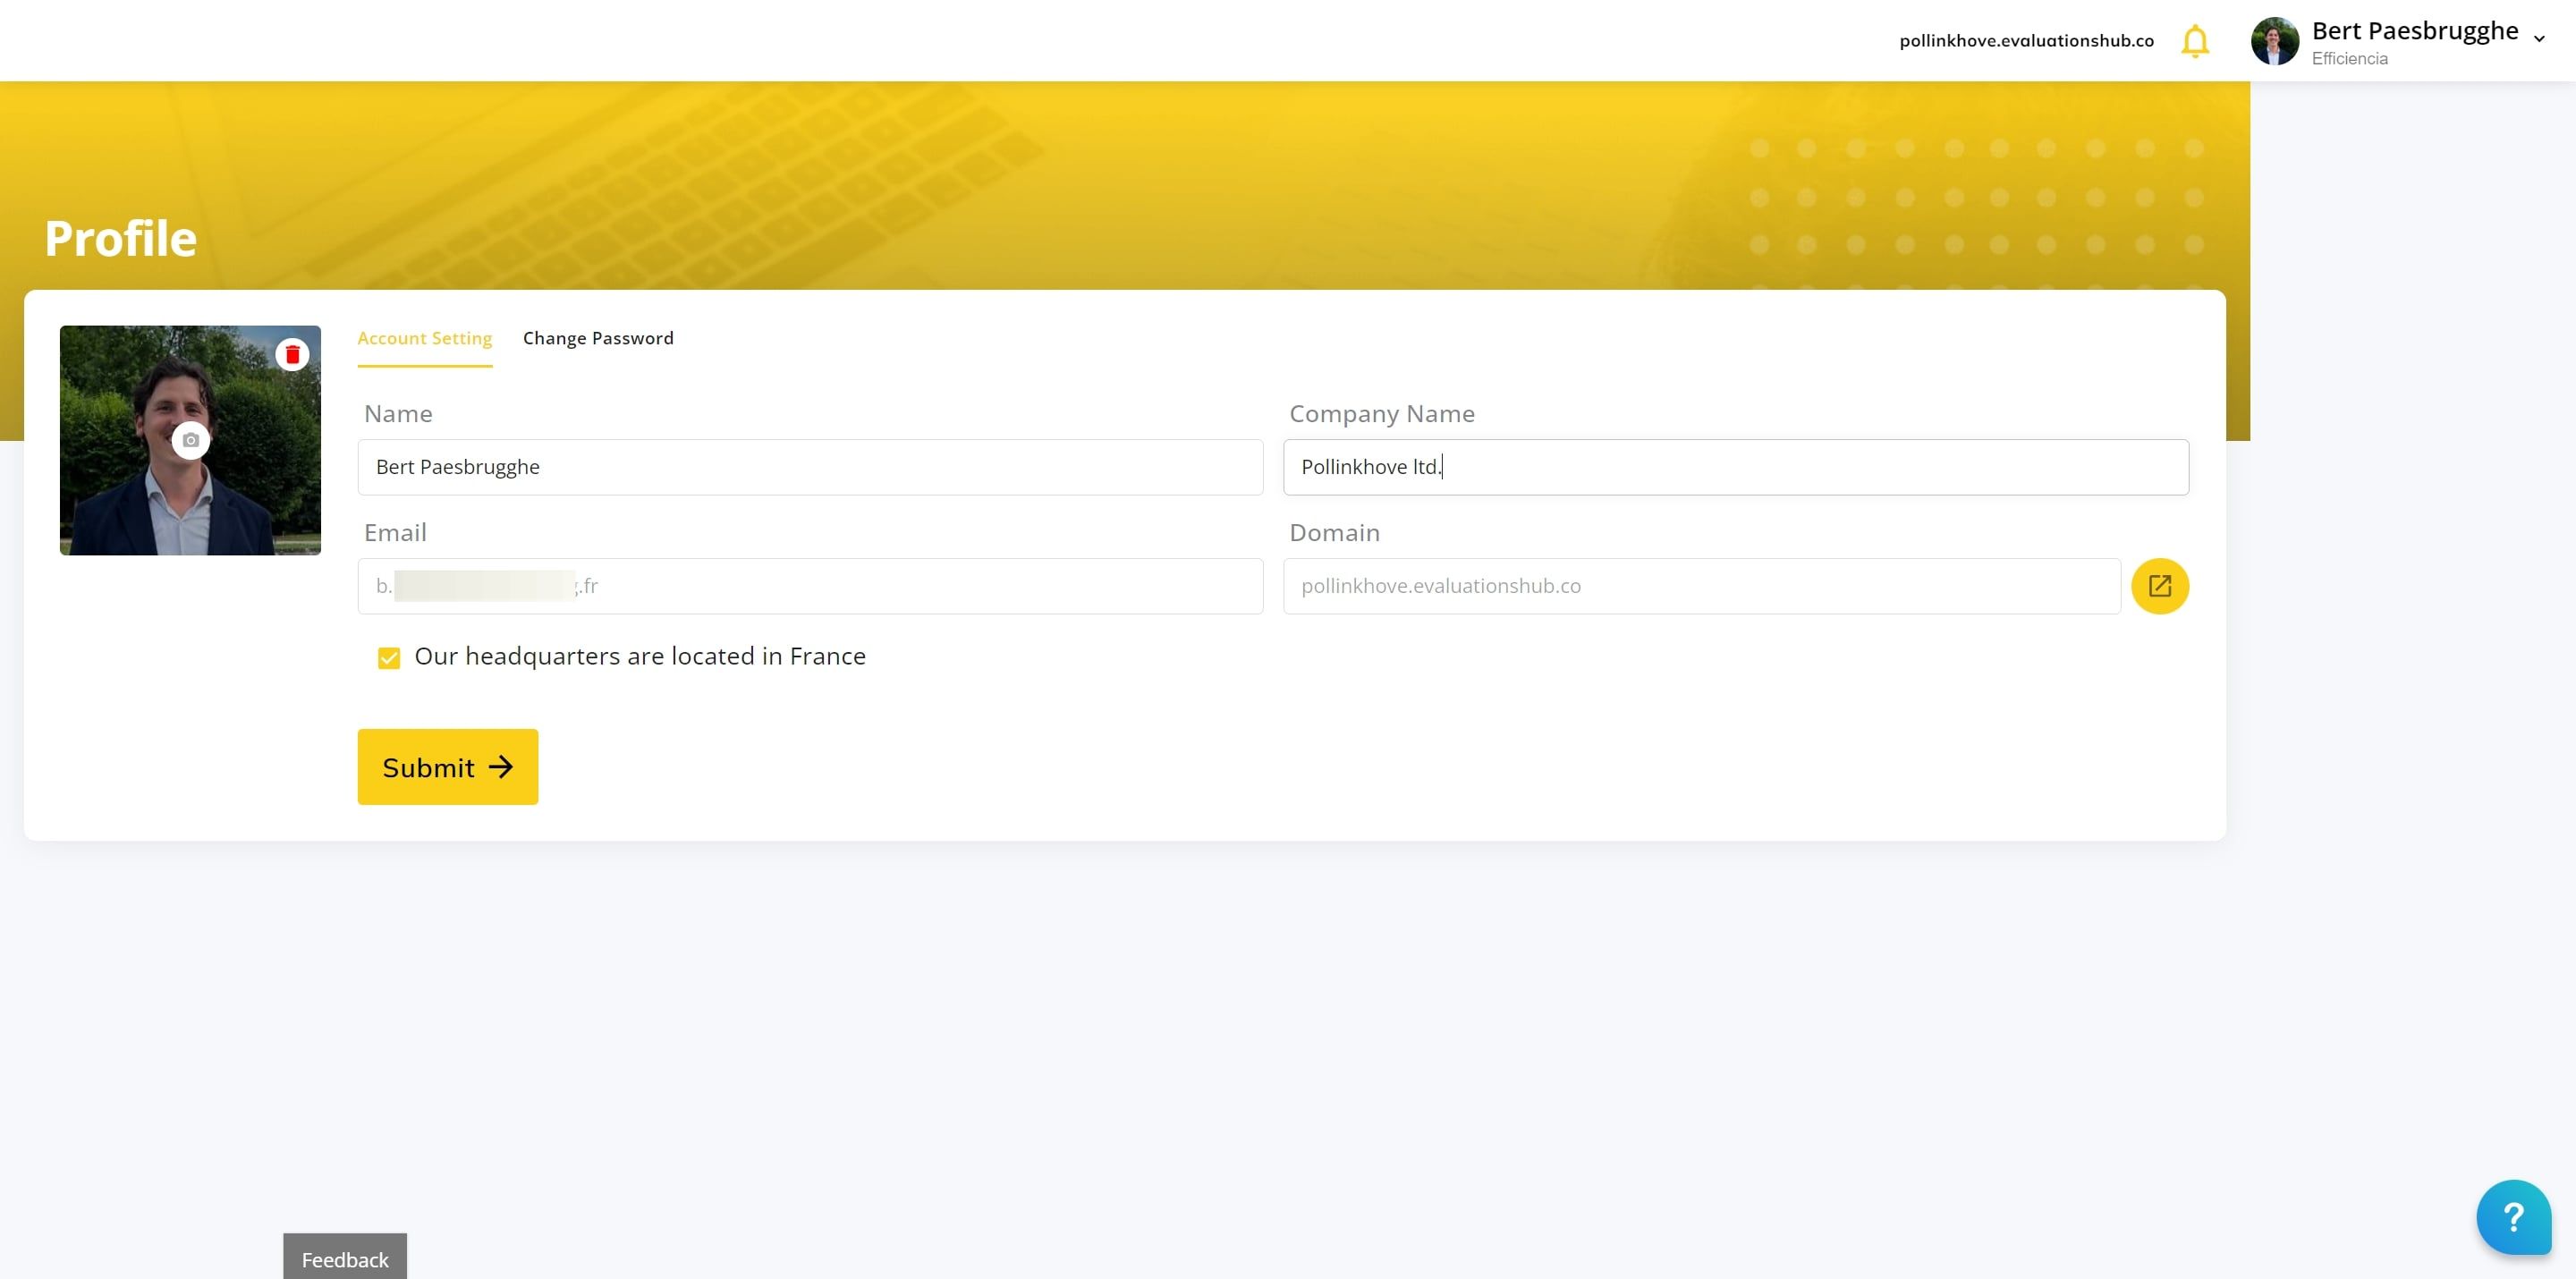Click Bert Paesbrugghe name in header
The width and height of the screenshot is (2576, 1279).
coord(2414,31)
